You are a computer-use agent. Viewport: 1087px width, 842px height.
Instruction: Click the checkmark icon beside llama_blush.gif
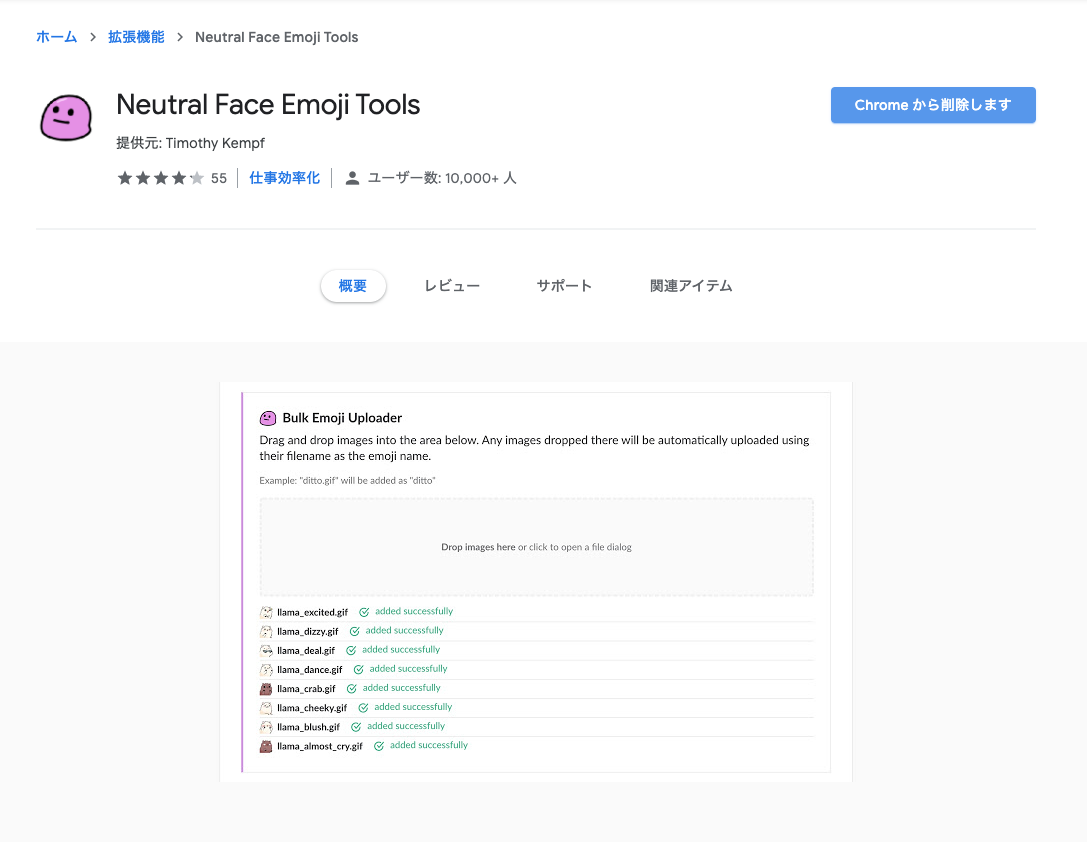click(356, 727)
